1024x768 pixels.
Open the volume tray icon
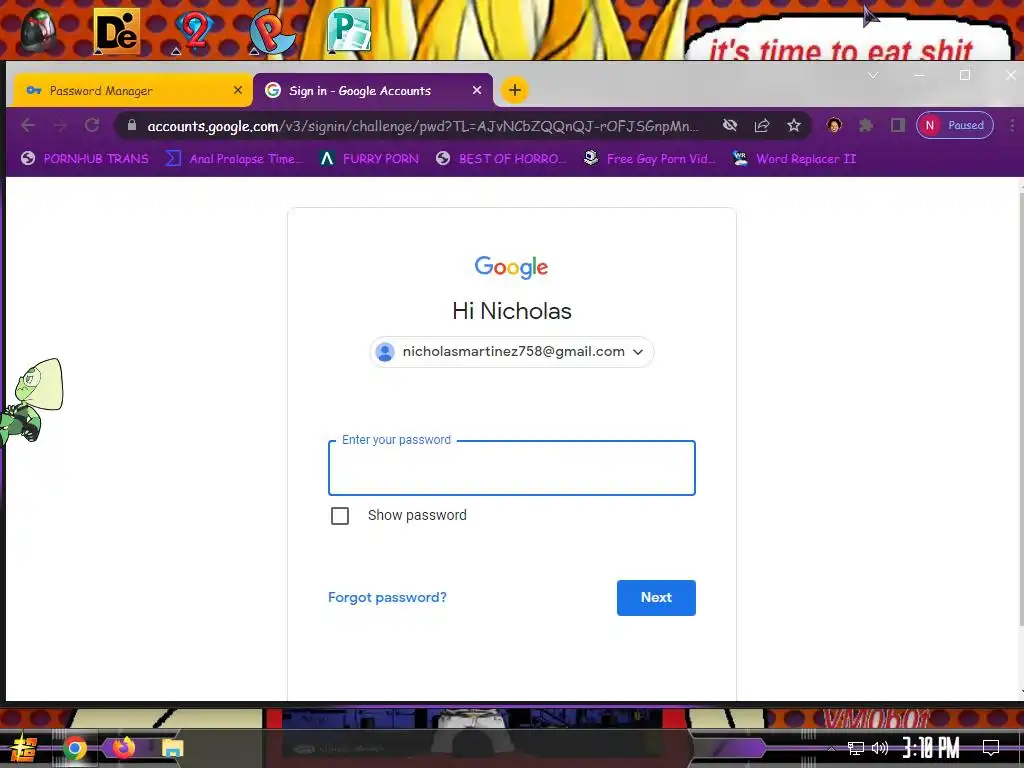pyautogui.click(x=880, y=748)
